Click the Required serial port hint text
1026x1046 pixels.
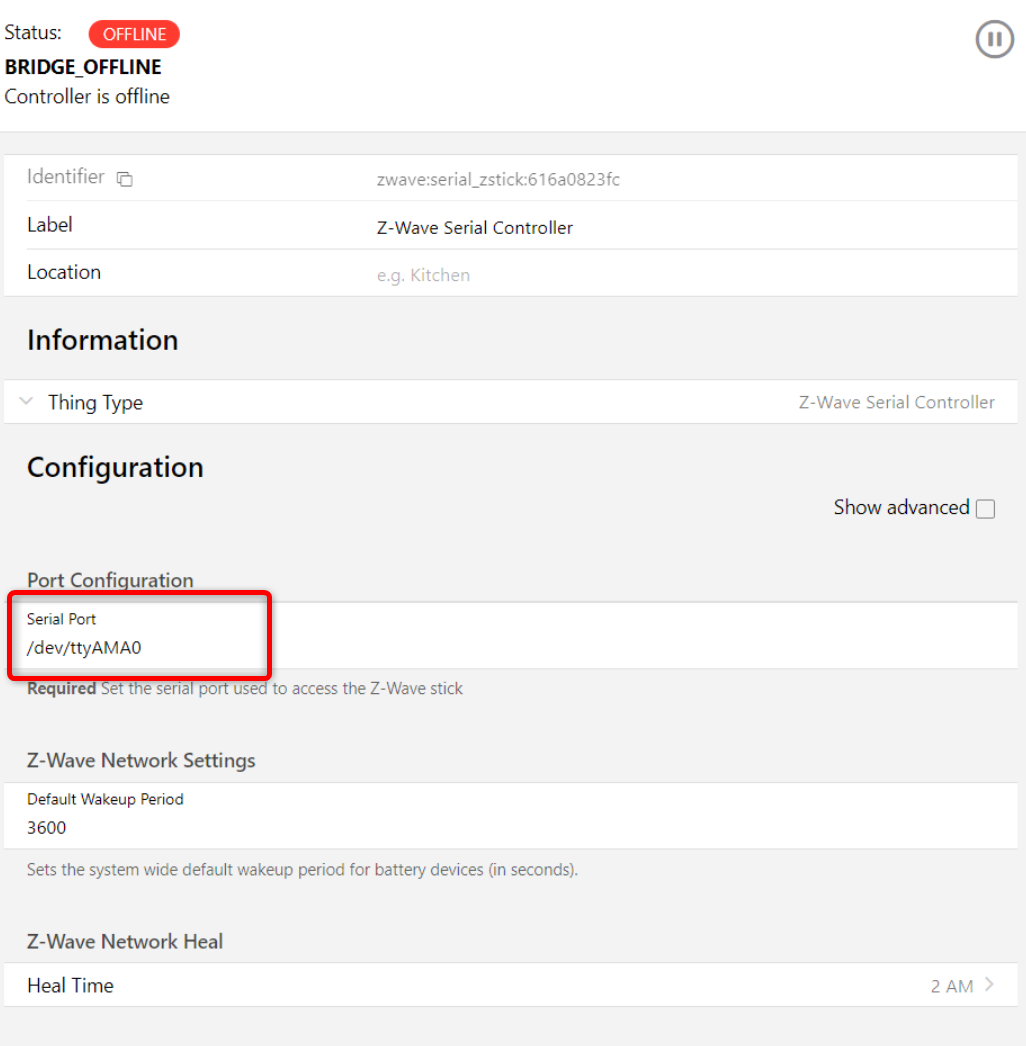tap(245, 688)
